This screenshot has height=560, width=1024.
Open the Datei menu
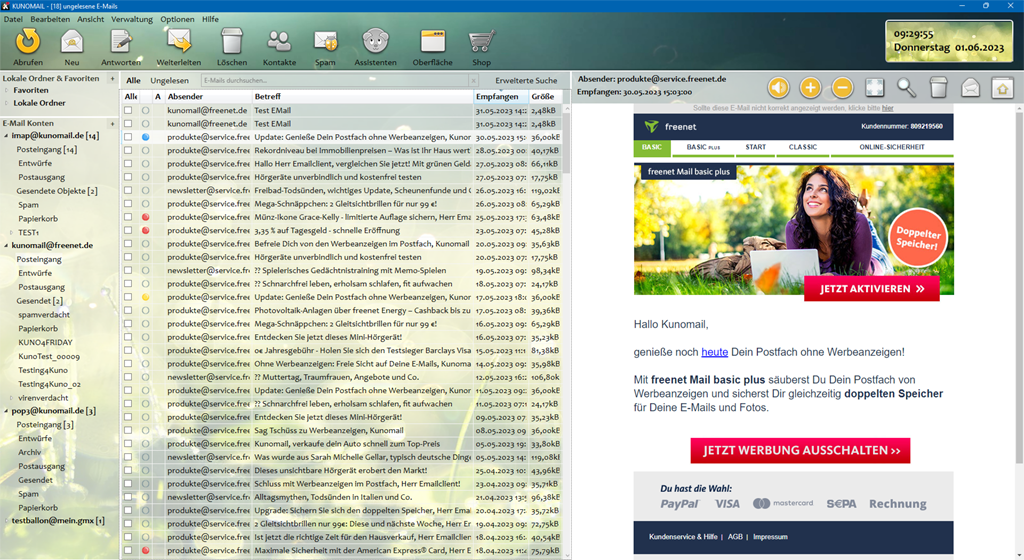click(13, 19)
